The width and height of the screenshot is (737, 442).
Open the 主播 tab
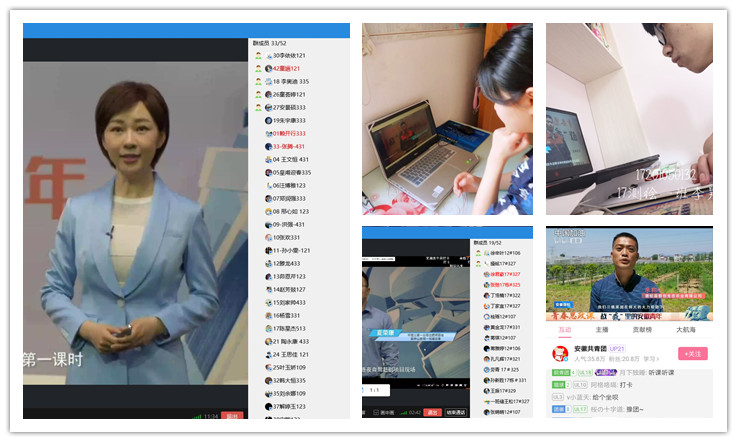coord(602,328)
